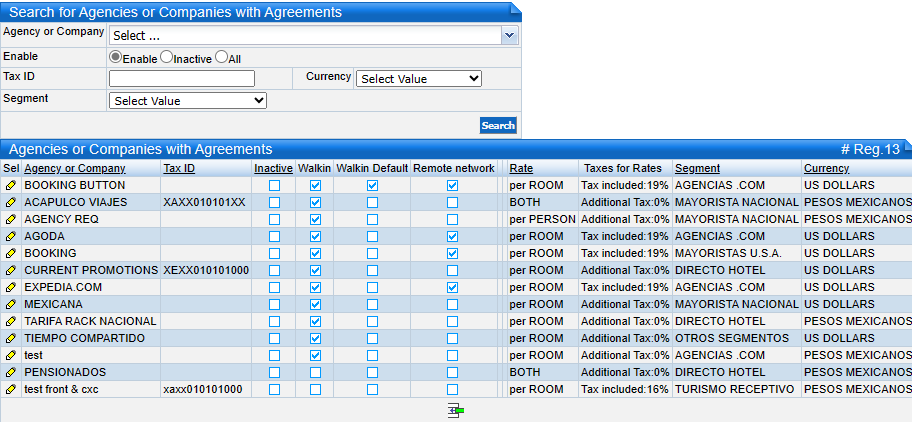Click pencil icon beside 'test' agency
The image size is (912, 422).
[10, 355]
